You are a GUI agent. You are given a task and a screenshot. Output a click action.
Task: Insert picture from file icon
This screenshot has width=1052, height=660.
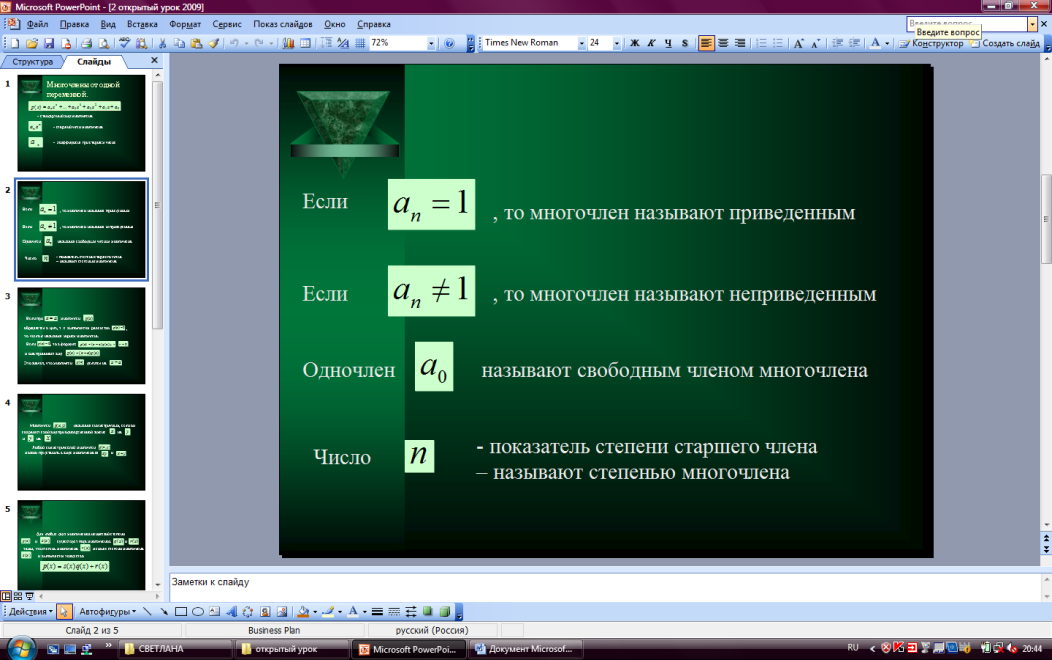(282, 612)
